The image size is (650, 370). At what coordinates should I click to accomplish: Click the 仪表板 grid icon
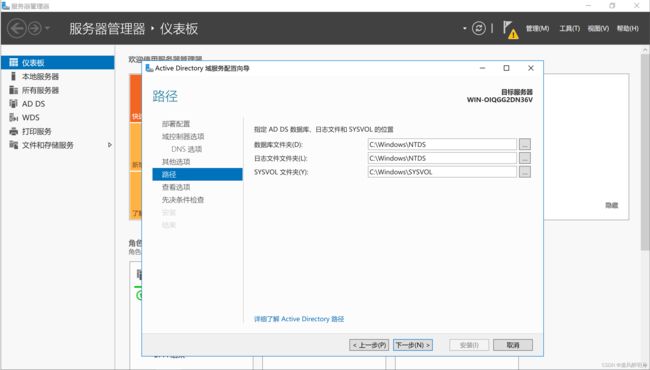(14, 62)
